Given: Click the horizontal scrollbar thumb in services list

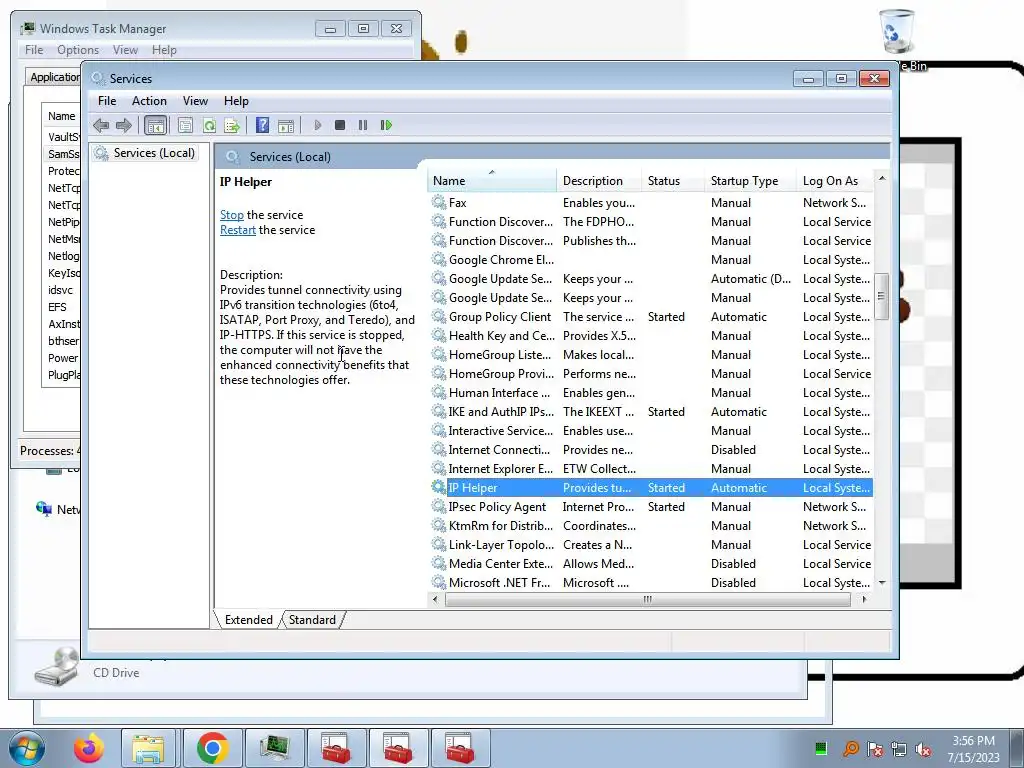Looking at the screenshot, I should [x=647, y=599].
